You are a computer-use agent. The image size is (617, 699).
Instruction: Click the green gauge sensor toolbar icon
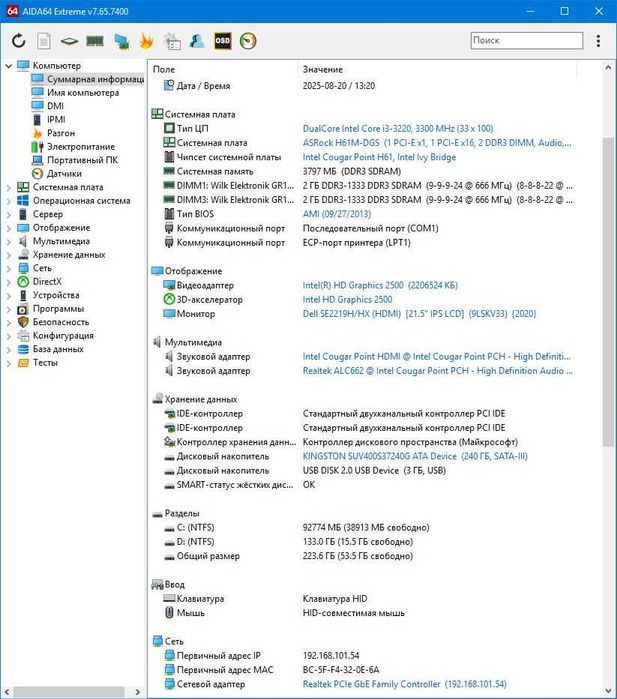(248, 41)
